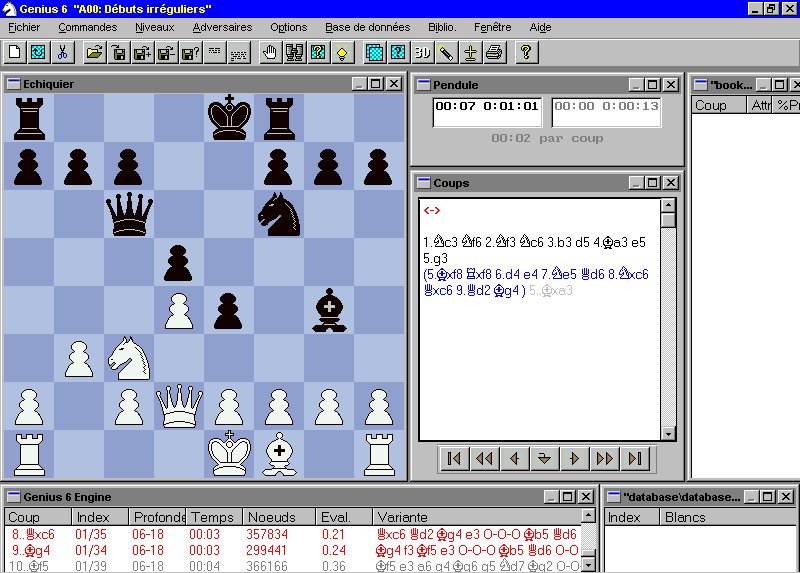Click the Coups scrollbar up arrow

point(668,205)
